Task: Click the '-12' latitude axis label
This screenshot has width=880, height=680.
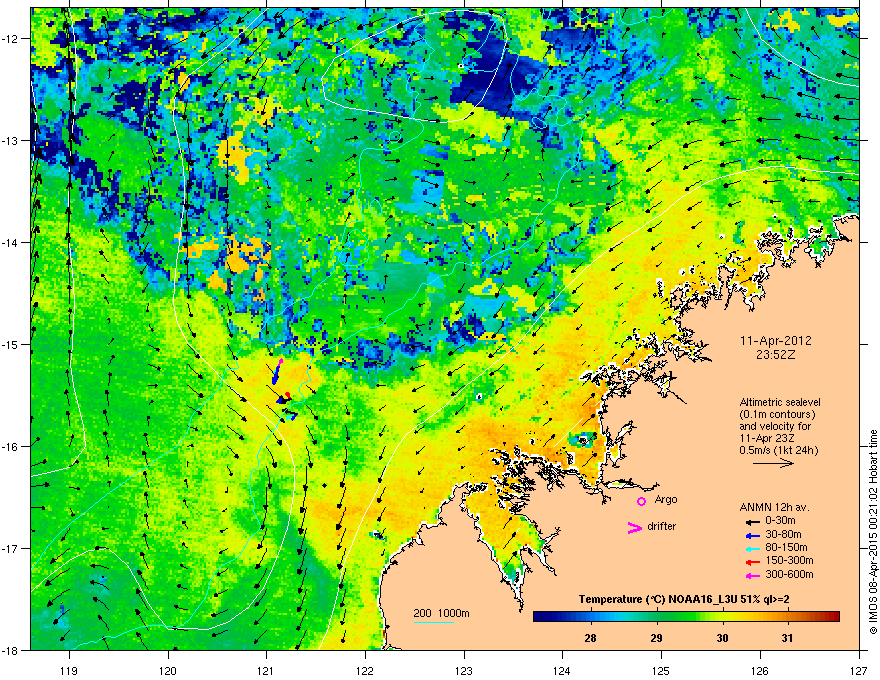Action: pos(10,39)
